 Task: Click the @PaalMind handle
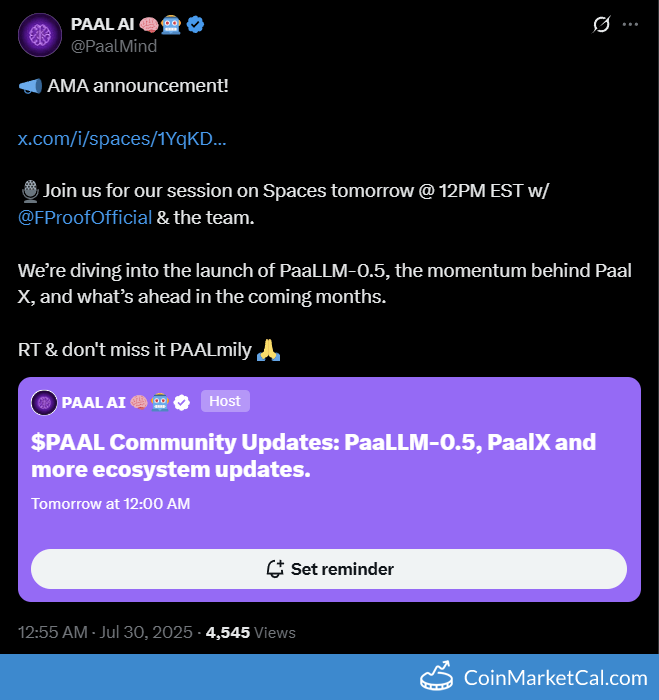point(113,45)
